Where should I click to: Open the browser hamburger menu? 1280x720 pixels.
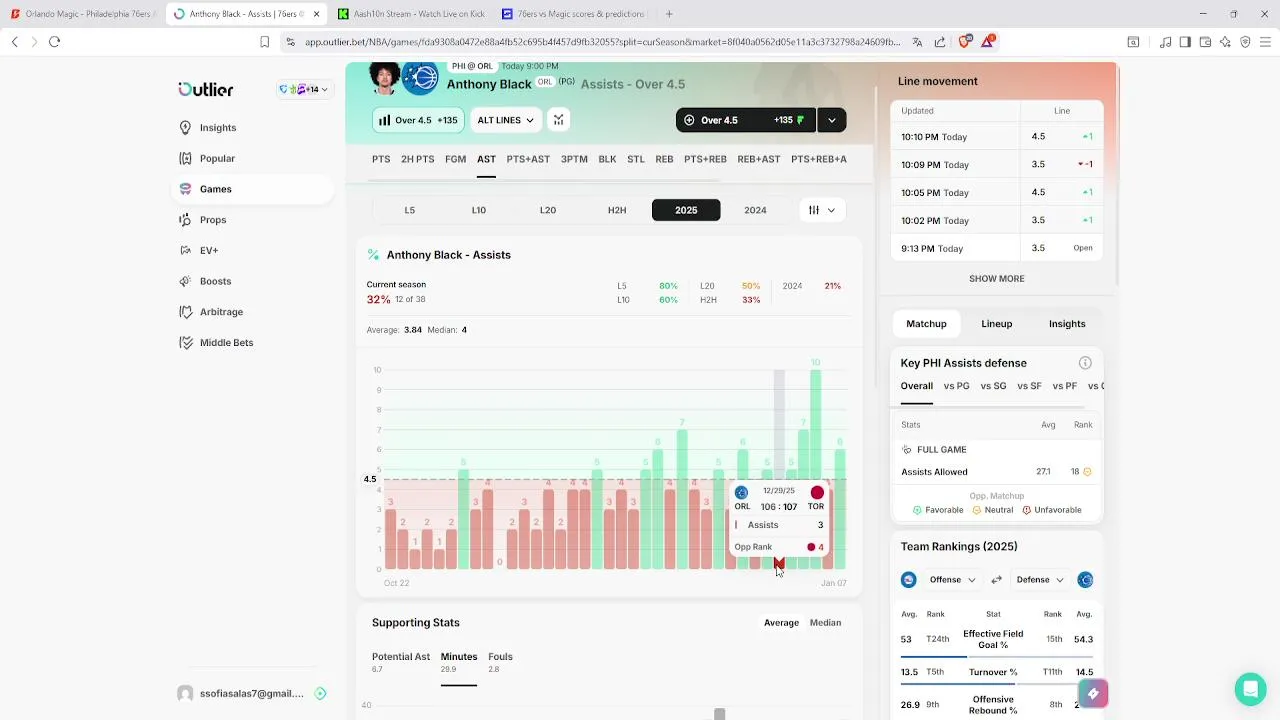point(1265,42)
